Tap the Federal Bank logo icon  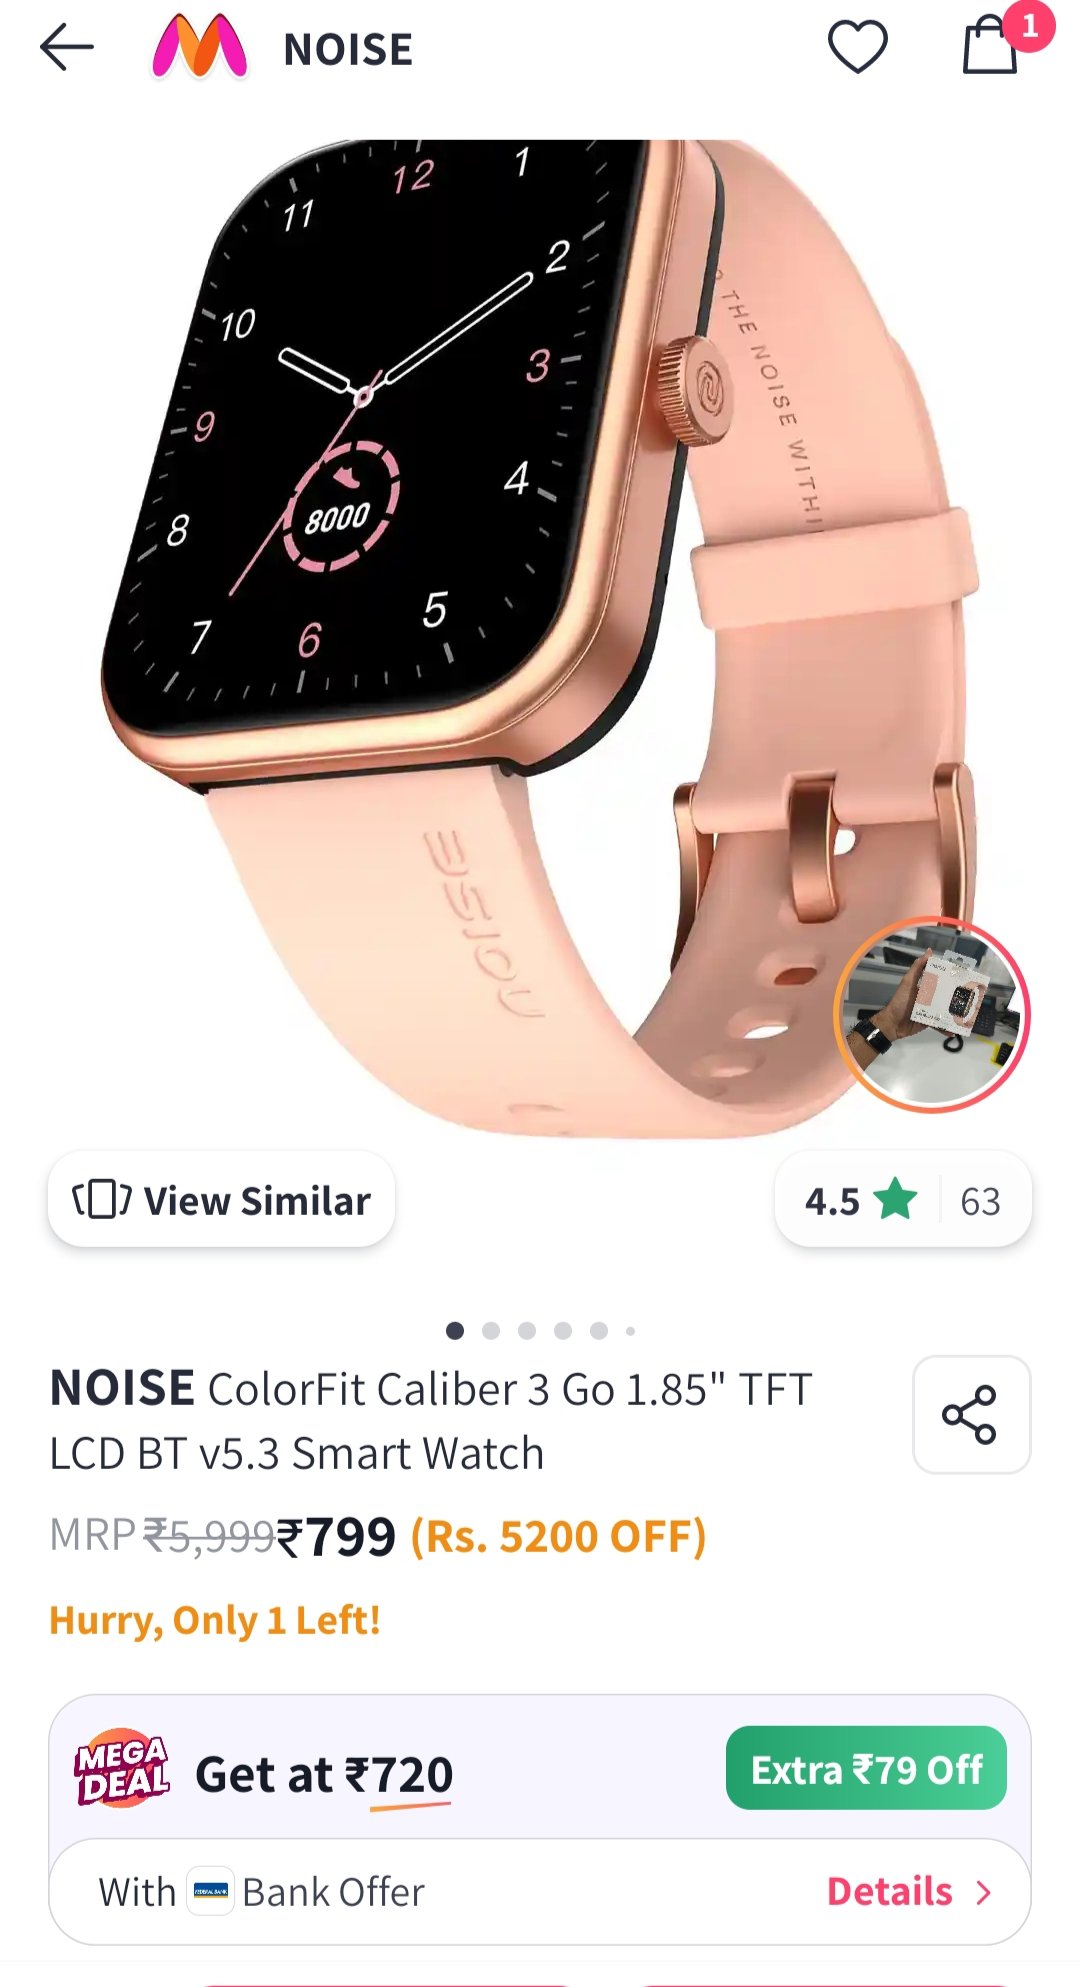[210, 1891]
